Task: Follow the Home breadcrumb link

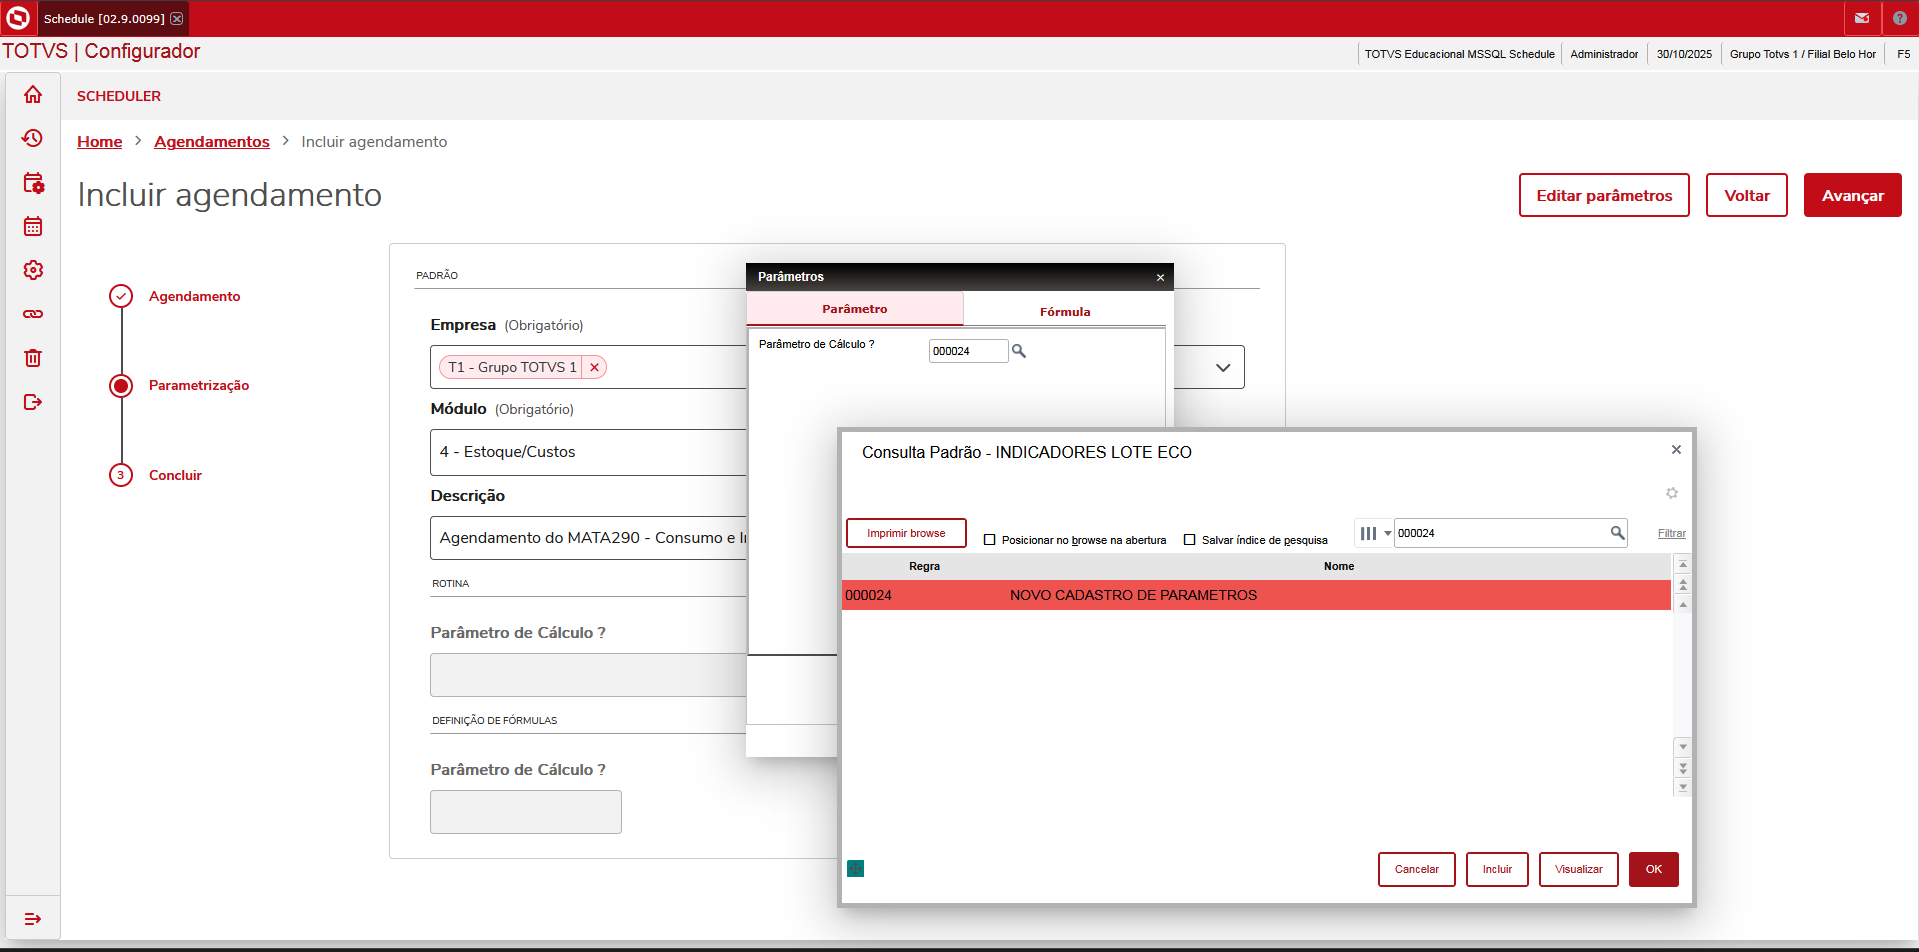Action: [x=100, y=142]
